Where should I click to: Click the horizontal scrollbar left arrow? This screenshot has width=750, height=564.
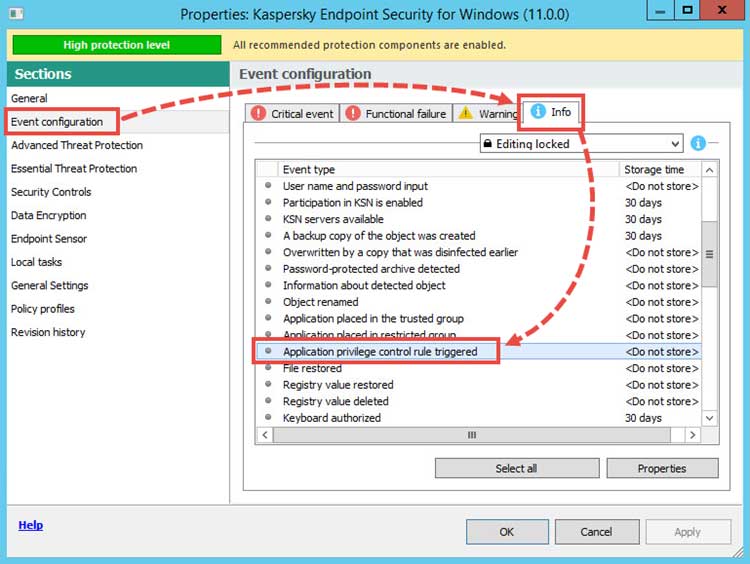pos(265,435)
